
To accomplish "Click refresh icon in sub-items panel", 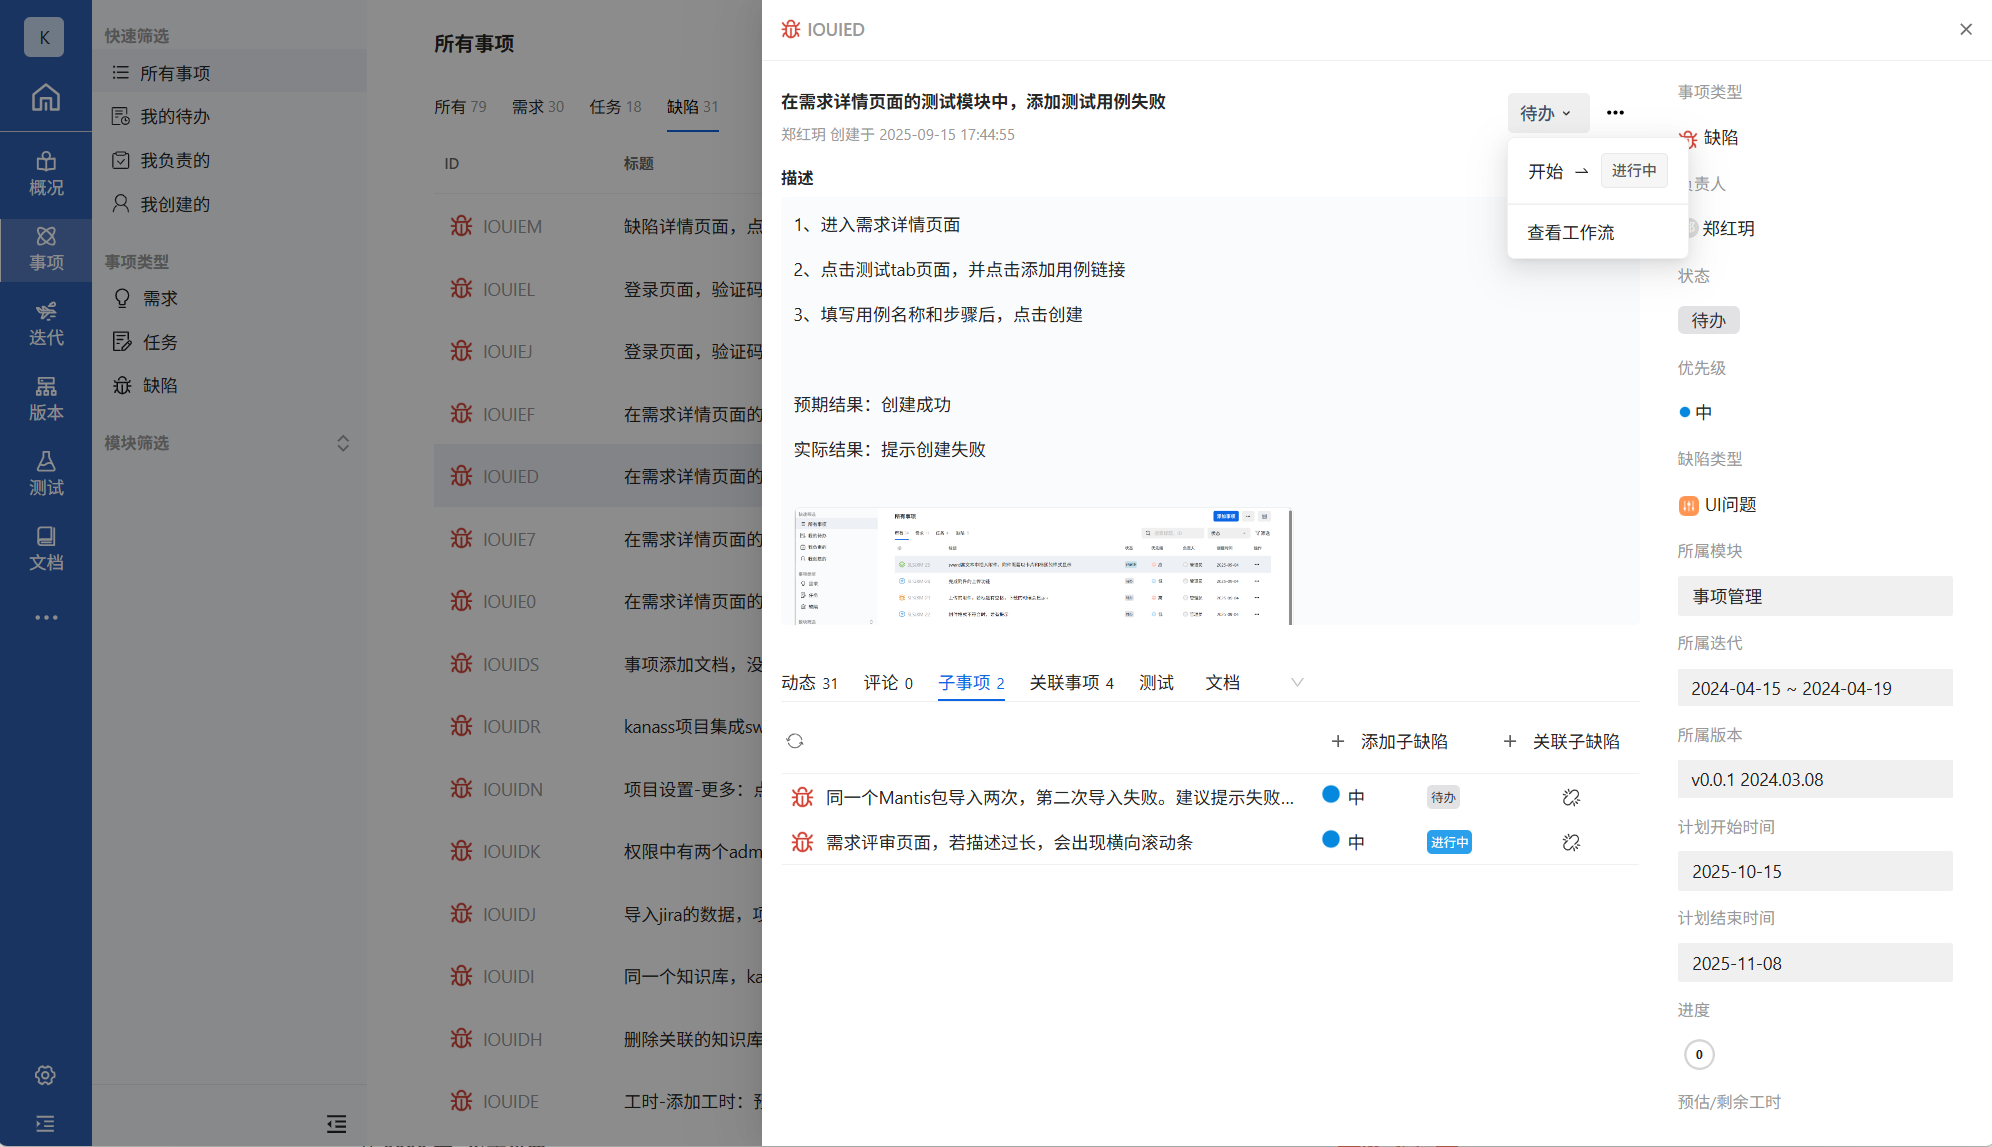I will point(795,741).
